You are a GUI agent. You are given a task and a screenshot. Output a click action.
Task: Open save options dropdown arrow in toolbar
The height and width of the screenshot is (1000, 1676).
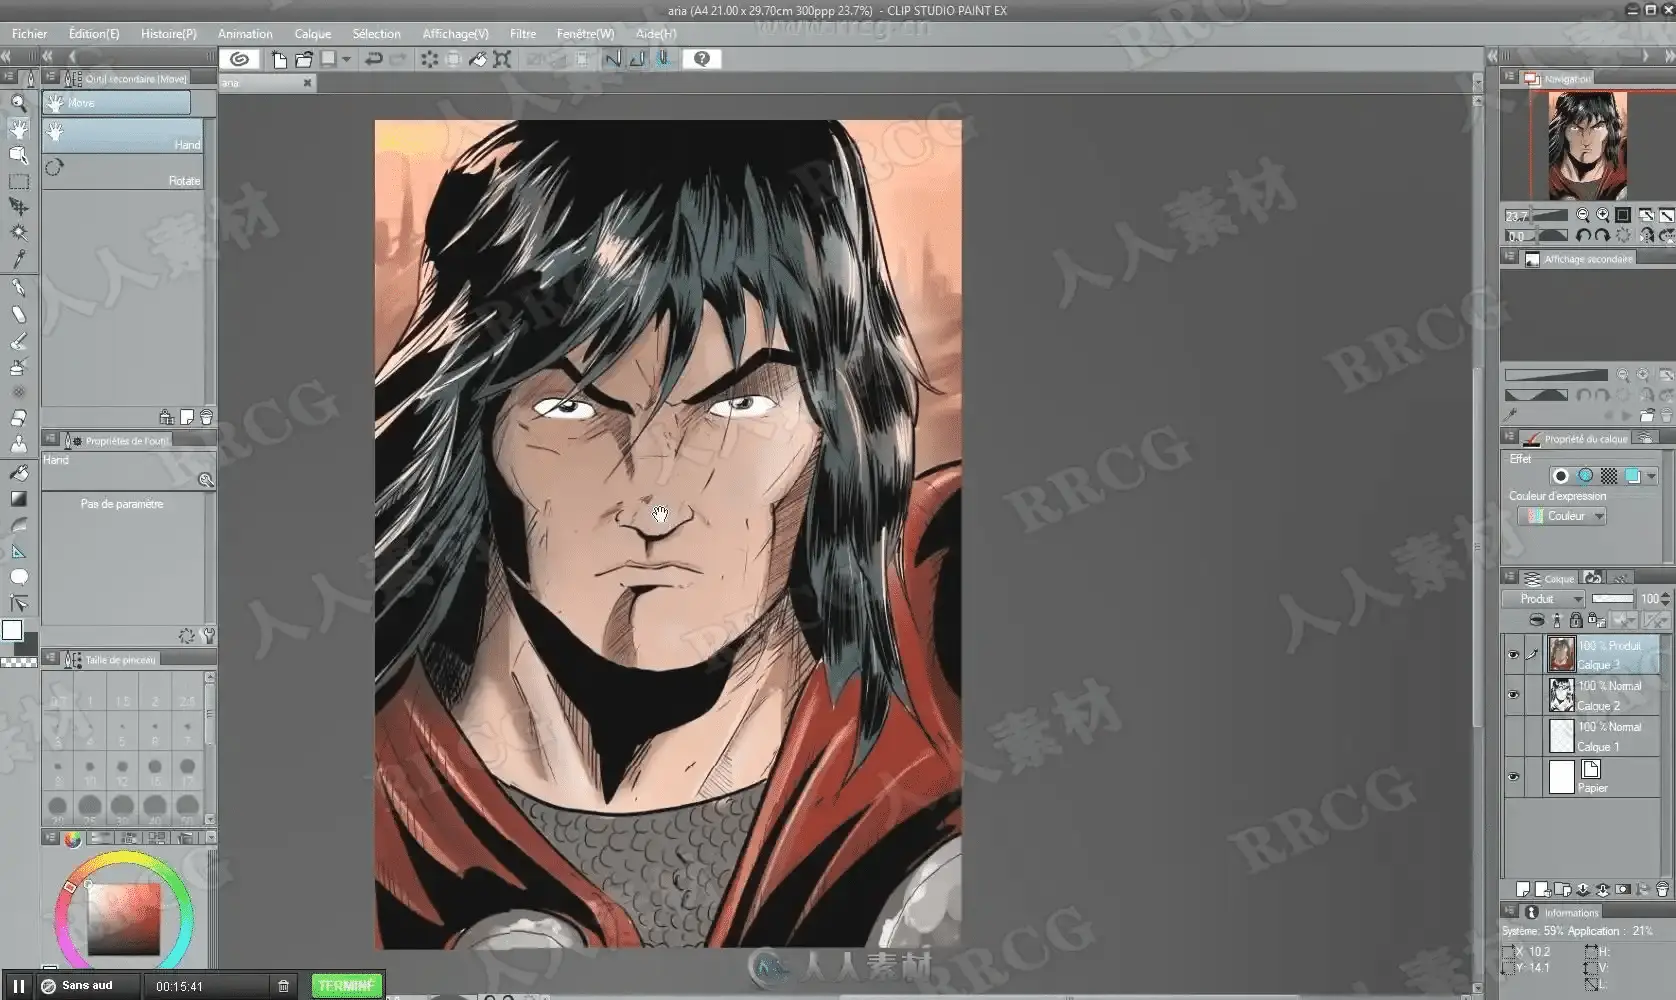(346, 59)
